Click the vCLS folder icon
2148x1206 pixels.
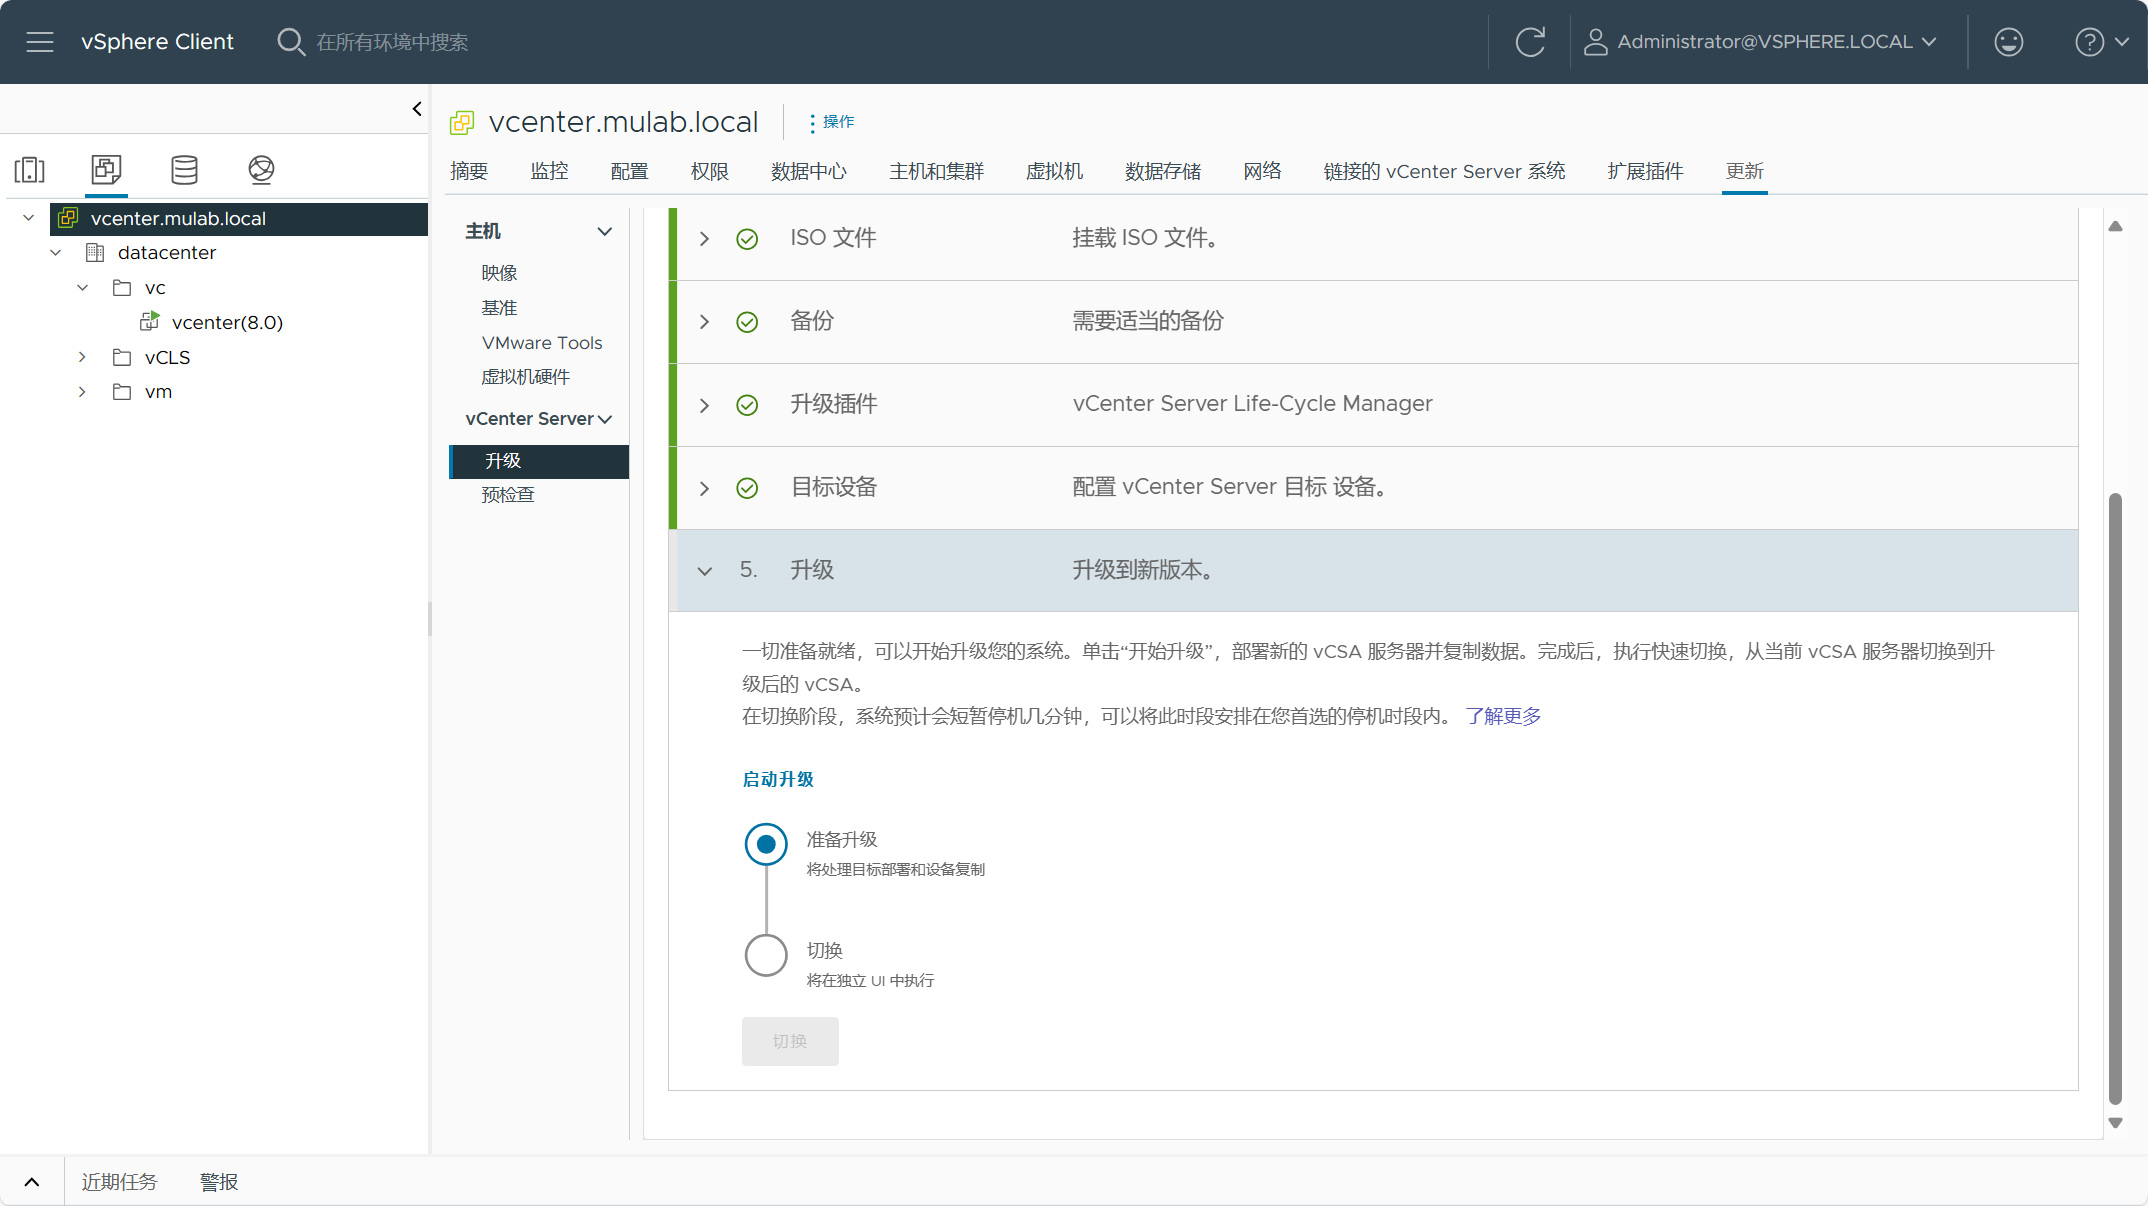tap(122, 357)
